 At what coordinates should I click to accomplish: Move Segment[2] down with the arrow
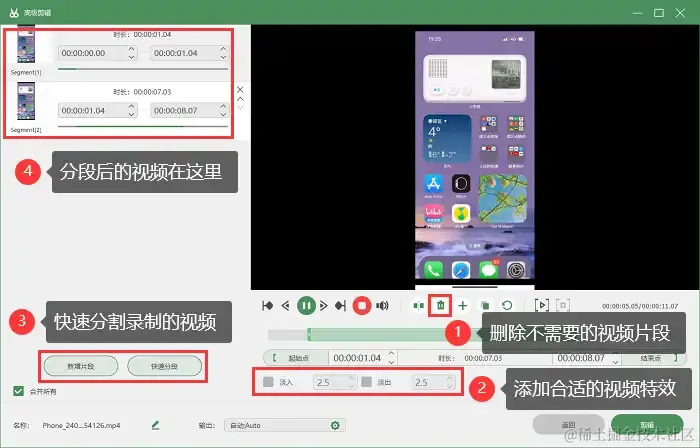[x=240, y=108]
